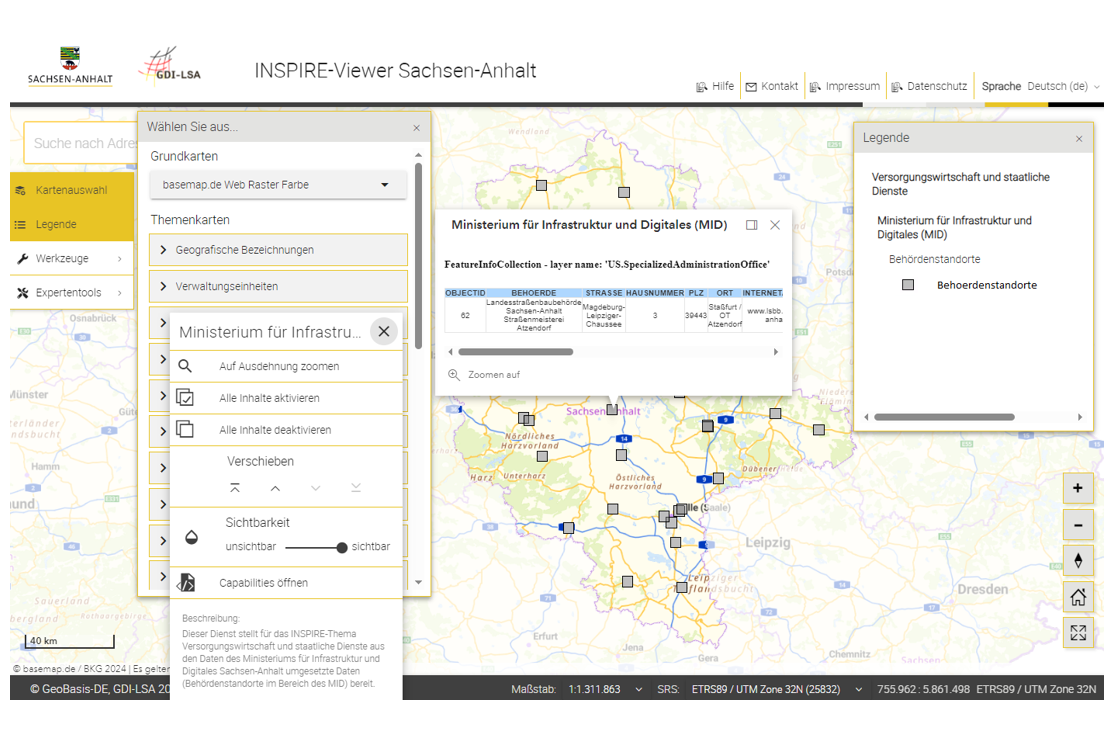1114x741 pixels.
Task: Enter fullscreen map mode
Action: tap(1077, 633)
